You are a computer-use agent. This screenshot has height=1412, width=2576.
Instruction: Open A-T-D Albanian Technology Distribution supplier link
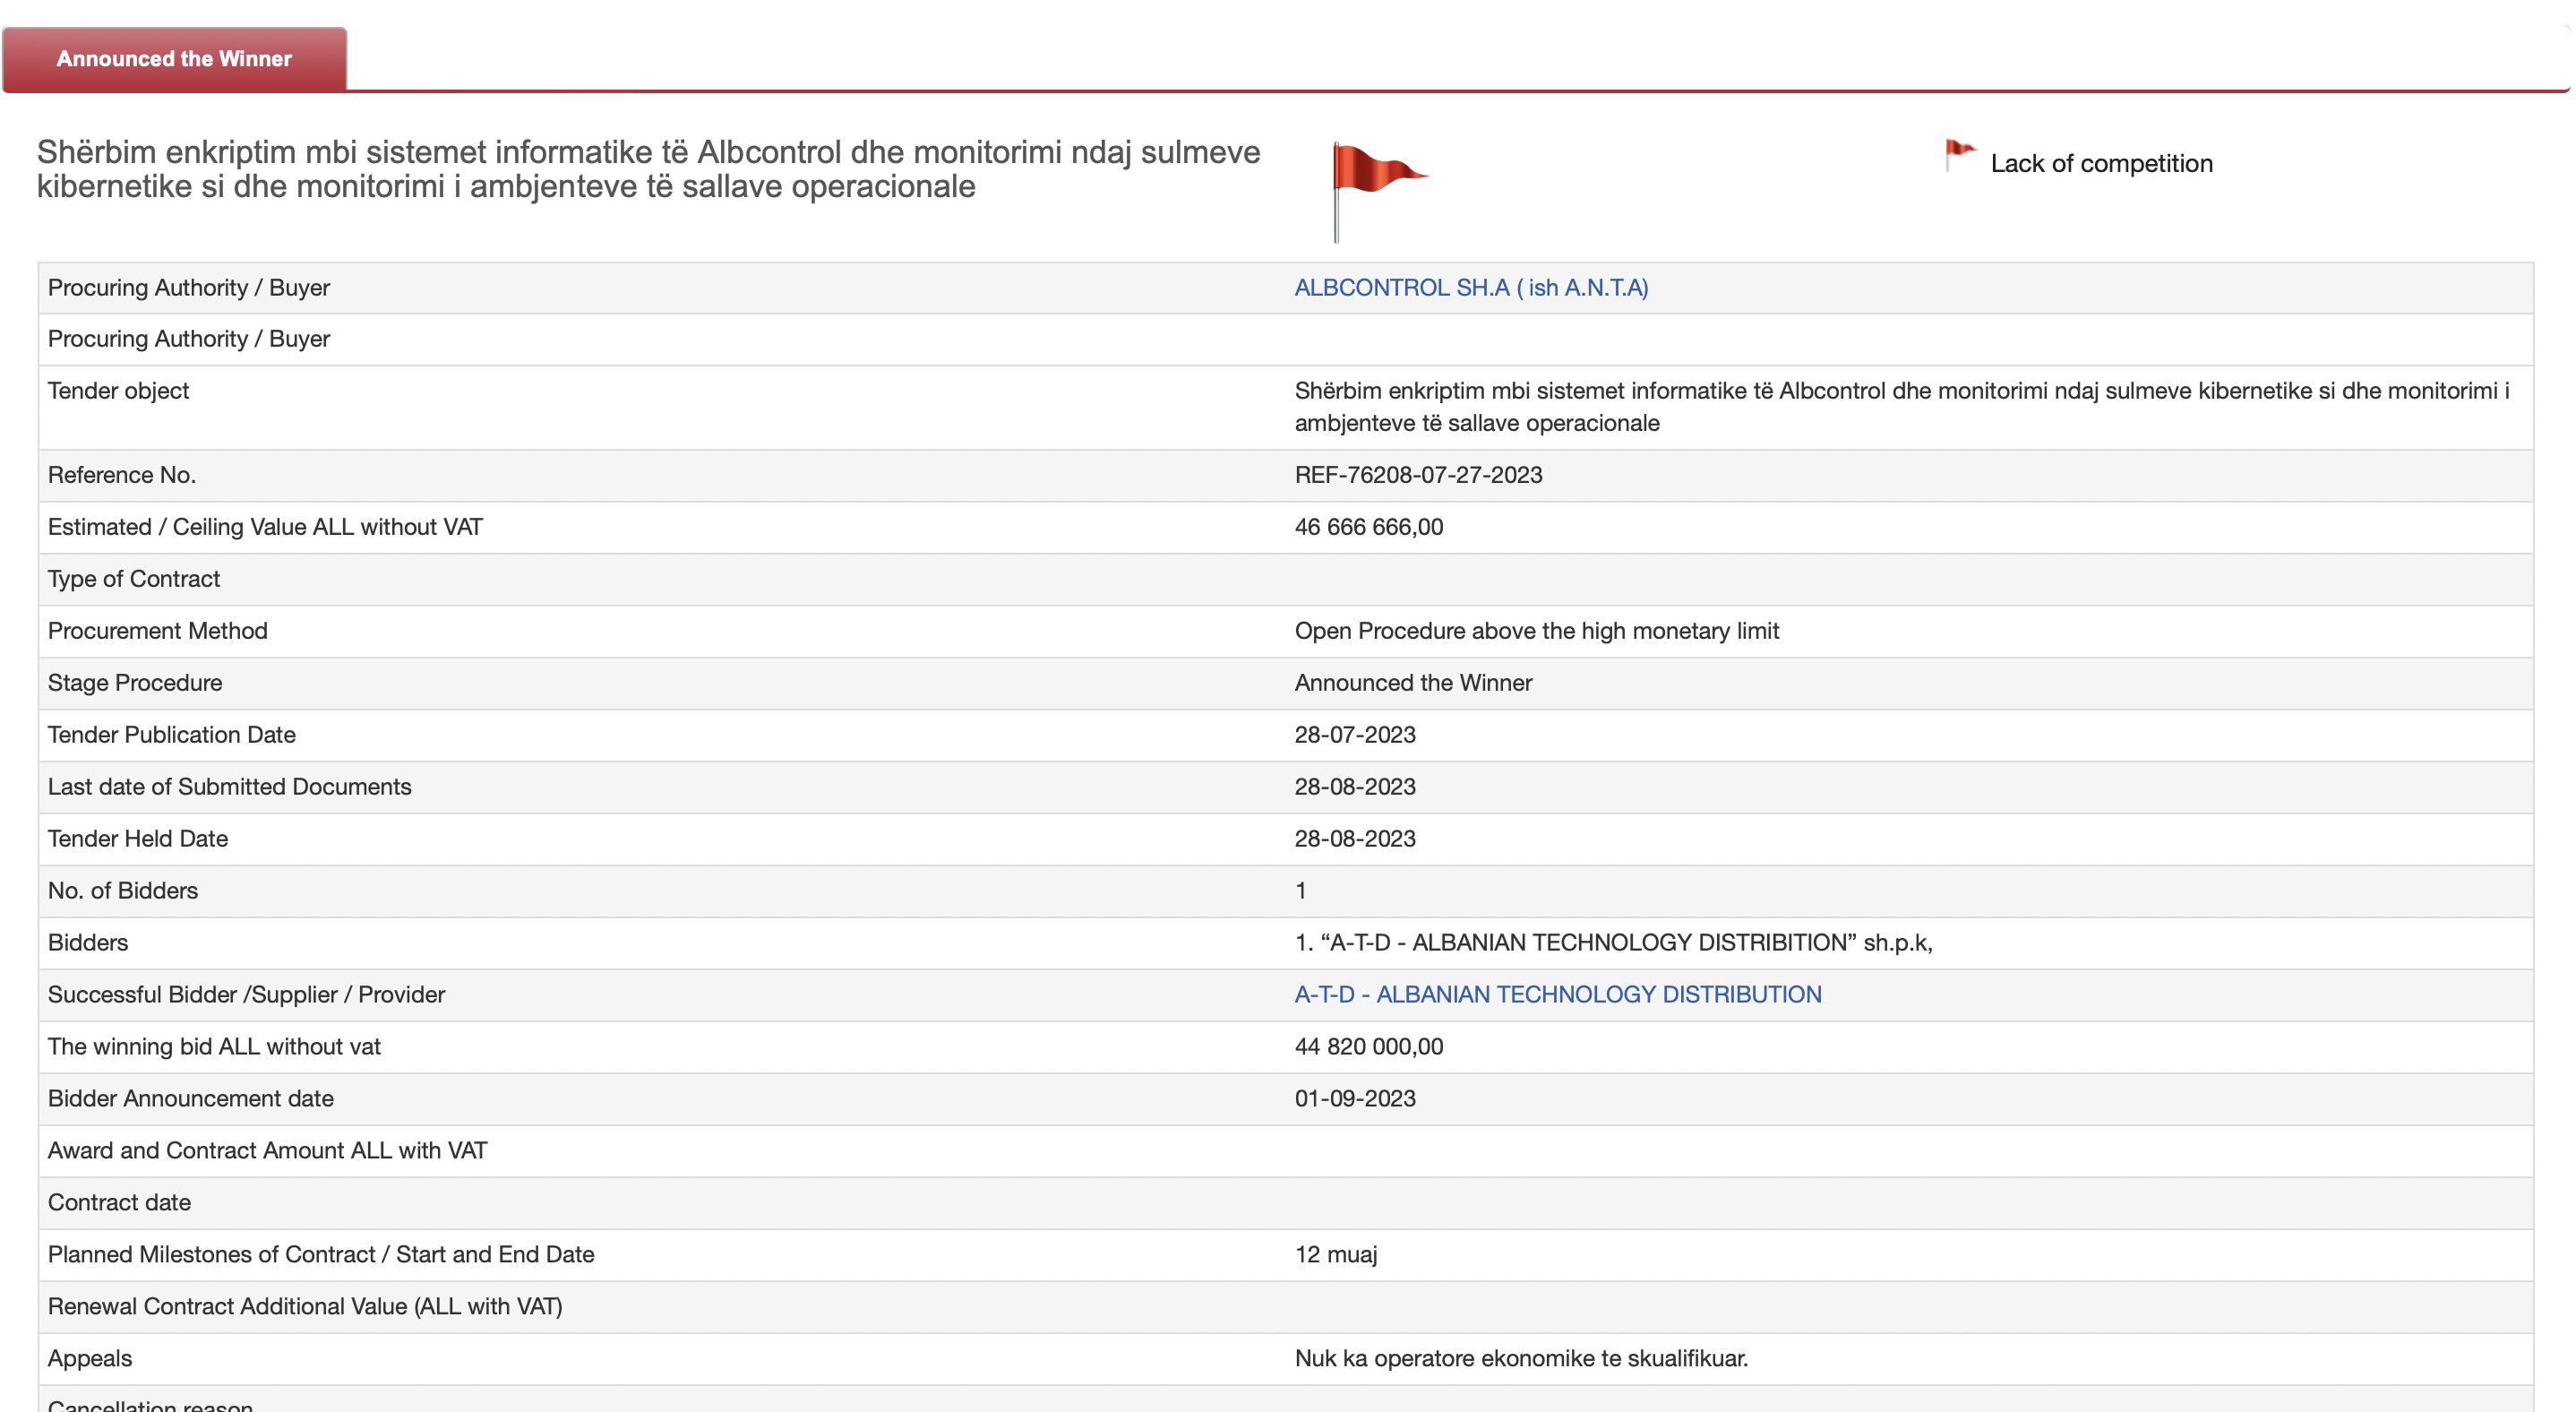tap(1557, 994)
